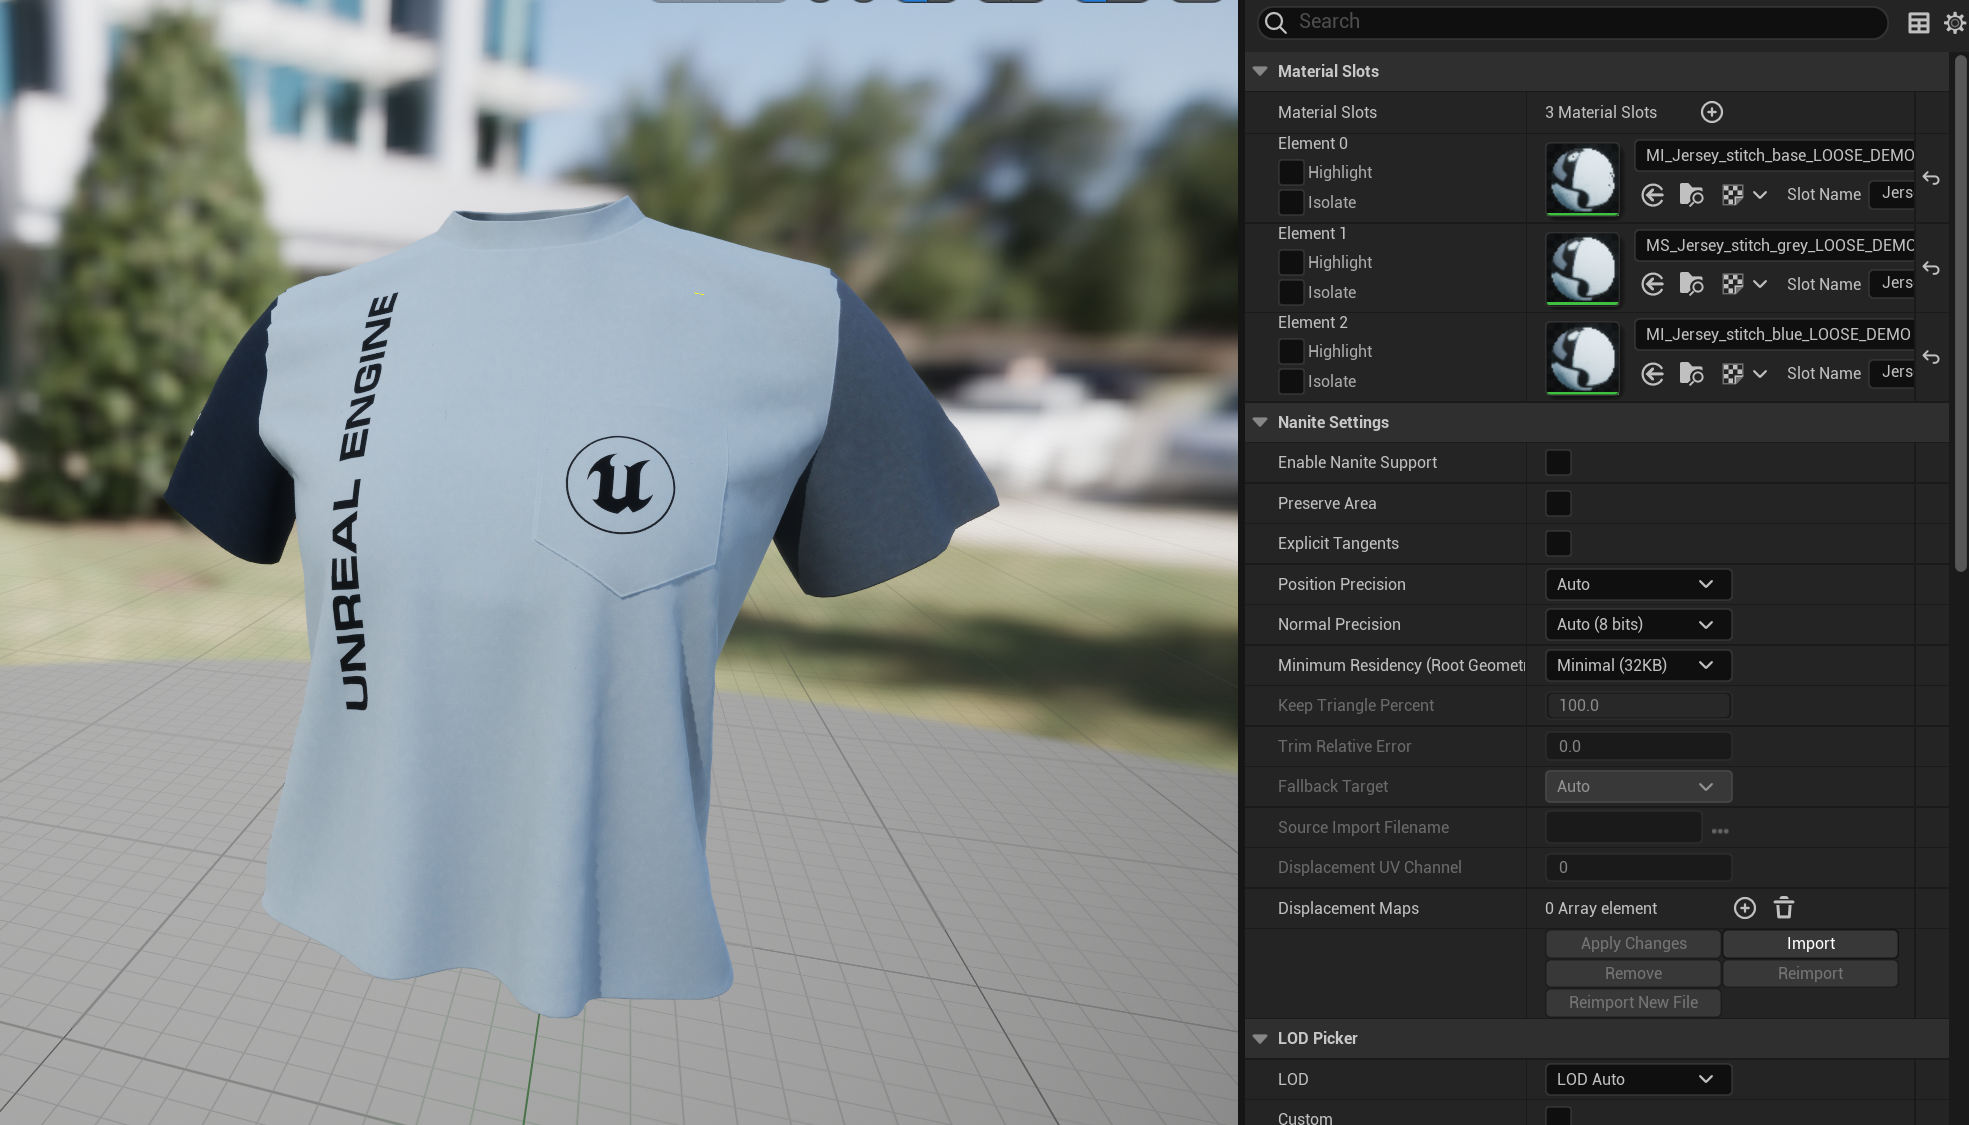Check Isolate for Element 2
This screenshot has width=1969, height=1125.
click(1291, 381)
